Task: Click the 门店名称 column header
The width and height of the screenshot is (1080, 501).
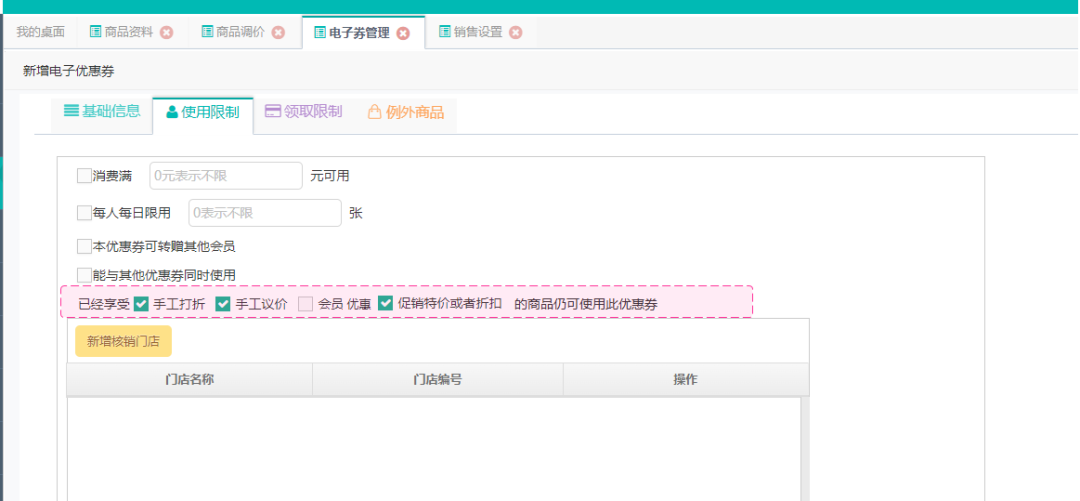Action: point(190,380)
